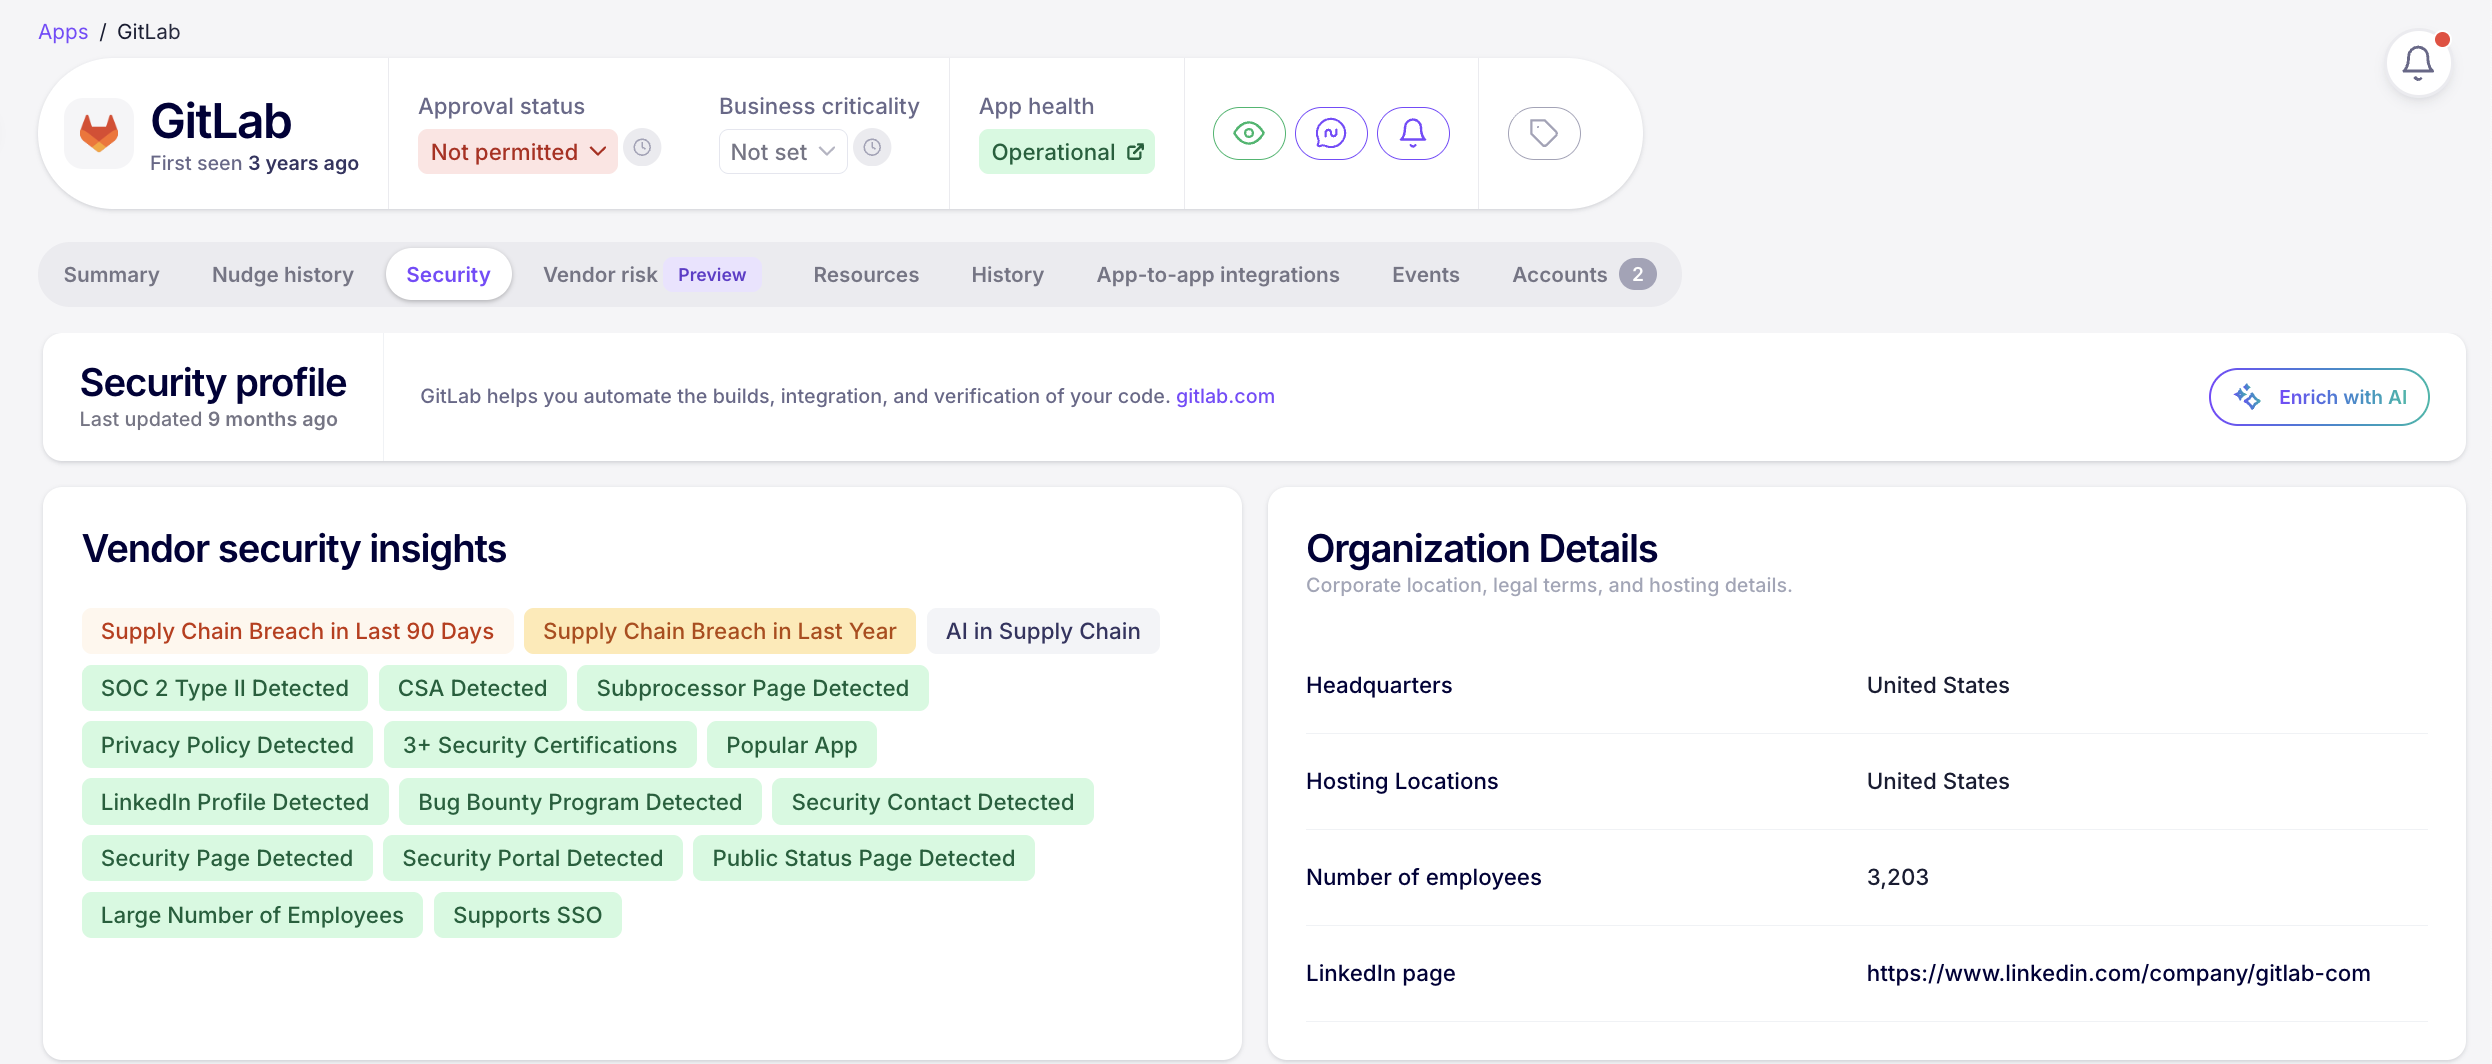Select Security Page Detected tag
Screen dimensions: 2492x1064
pos(227,858)
